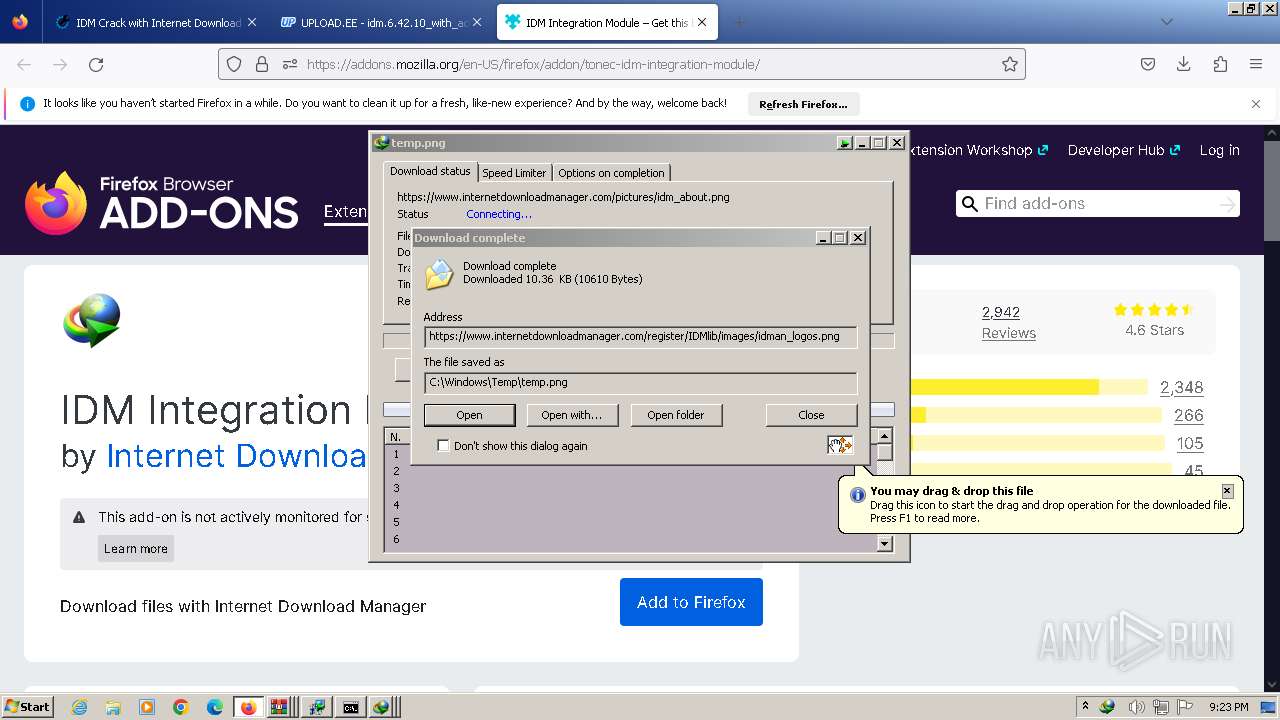Click the file saved as path field
This screenshot has width=1280, height=720.
click(640, 382)
